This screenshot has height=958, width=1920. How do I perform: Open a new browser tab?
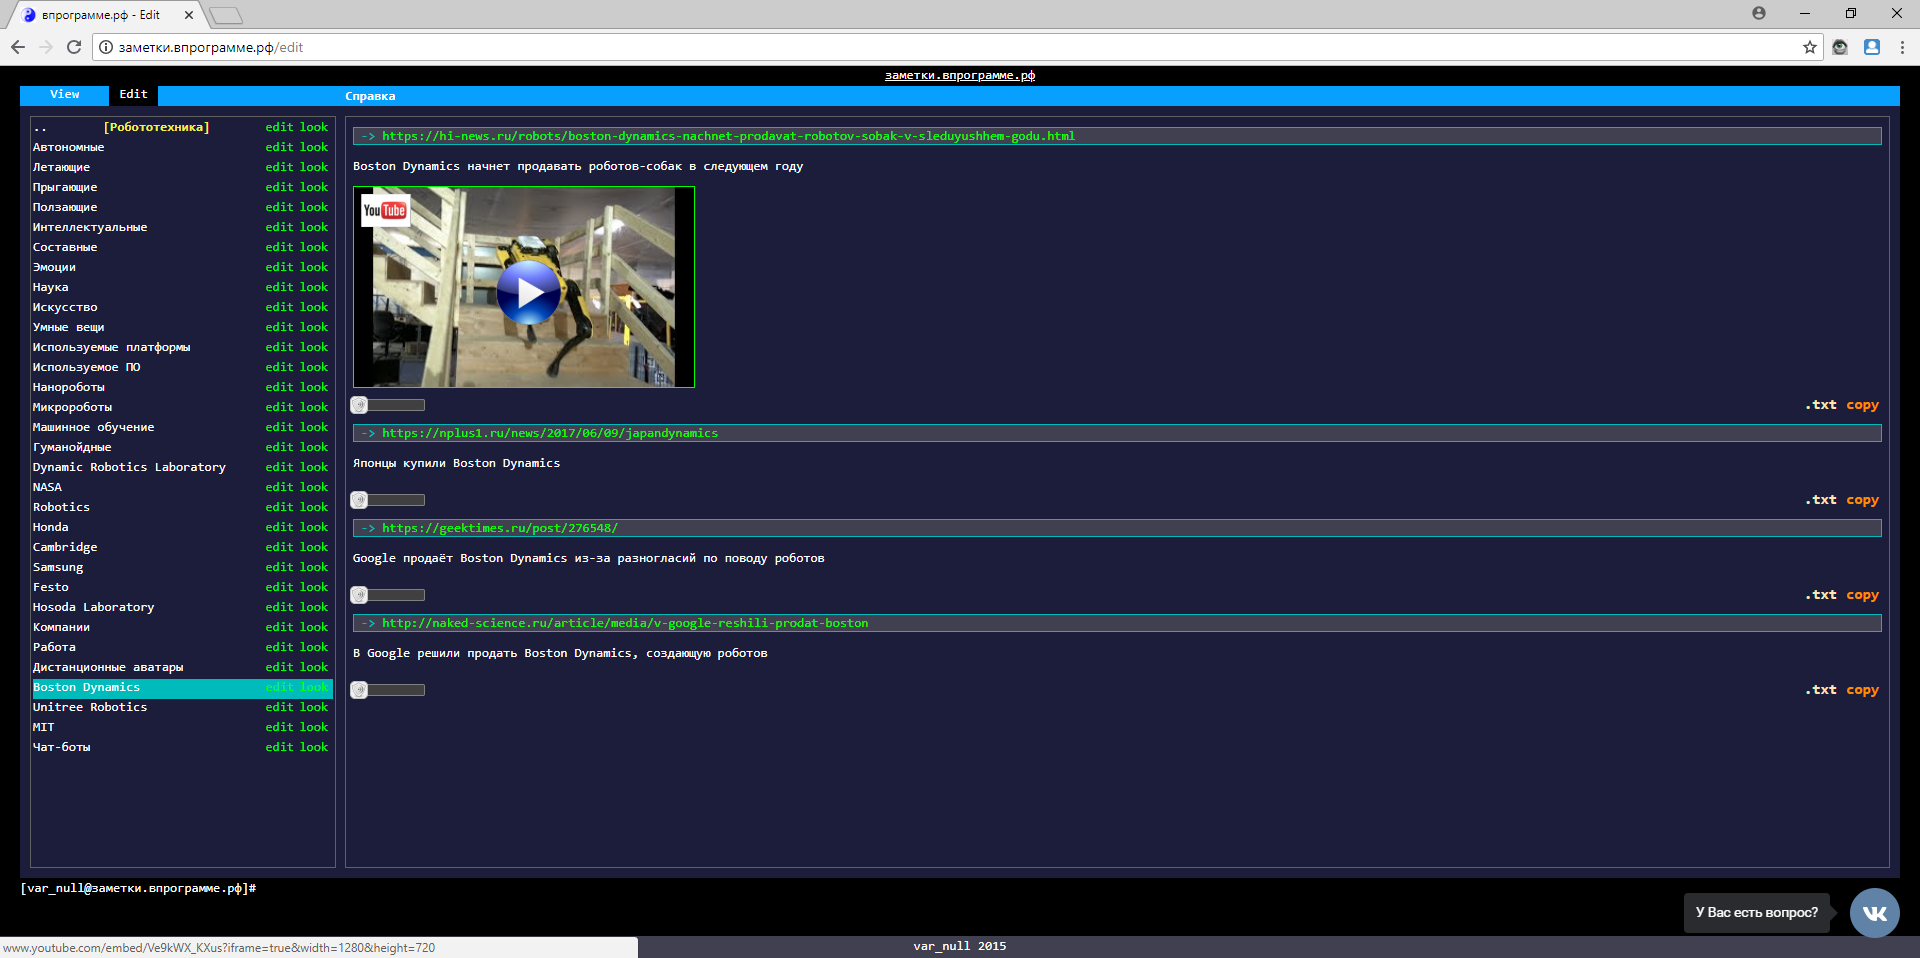tap(226, 15)
